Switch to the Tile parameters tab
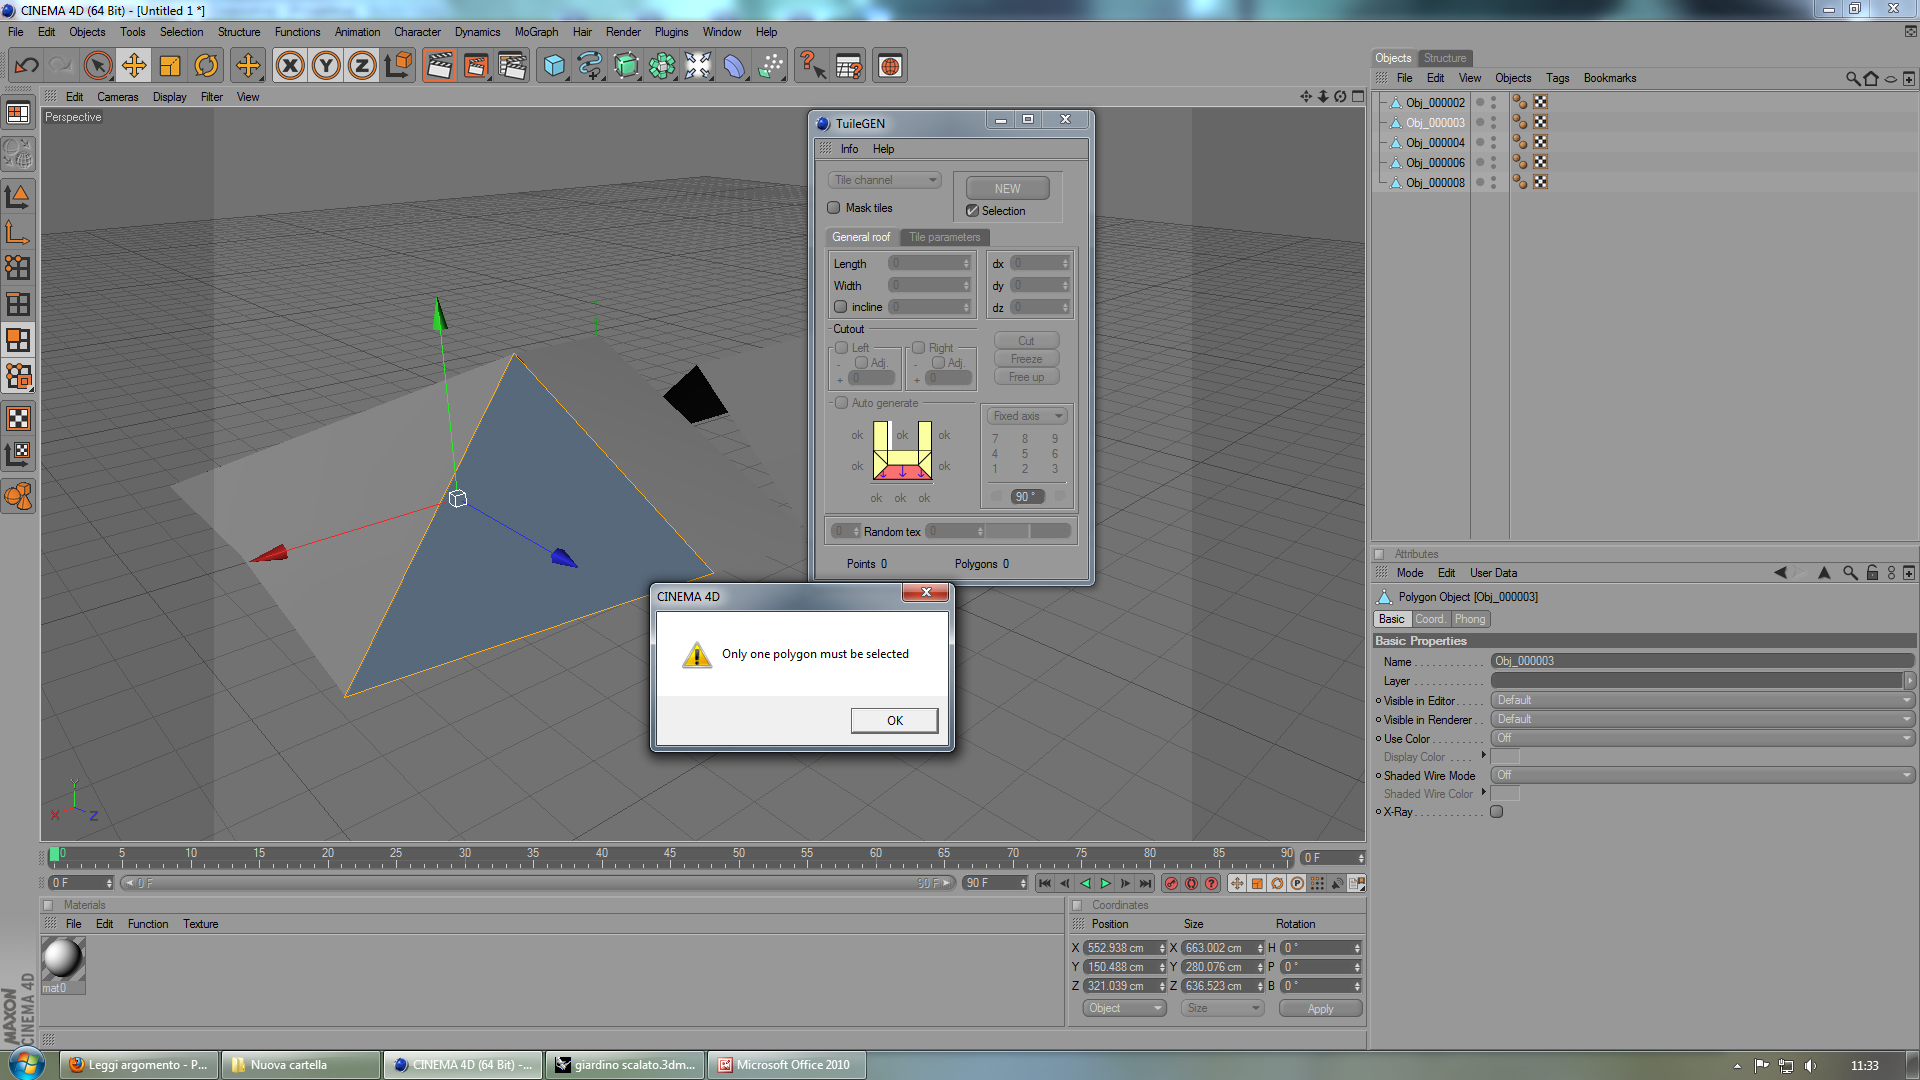The height and width of the screenshot is (1080, 1920). click(x=944, y=237)
